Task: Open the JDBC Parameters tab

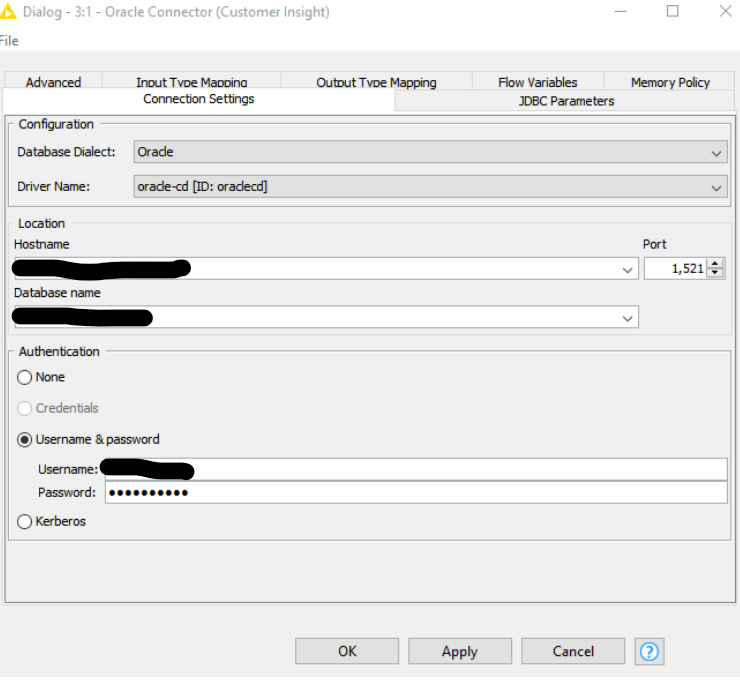Action: [566, 101]
